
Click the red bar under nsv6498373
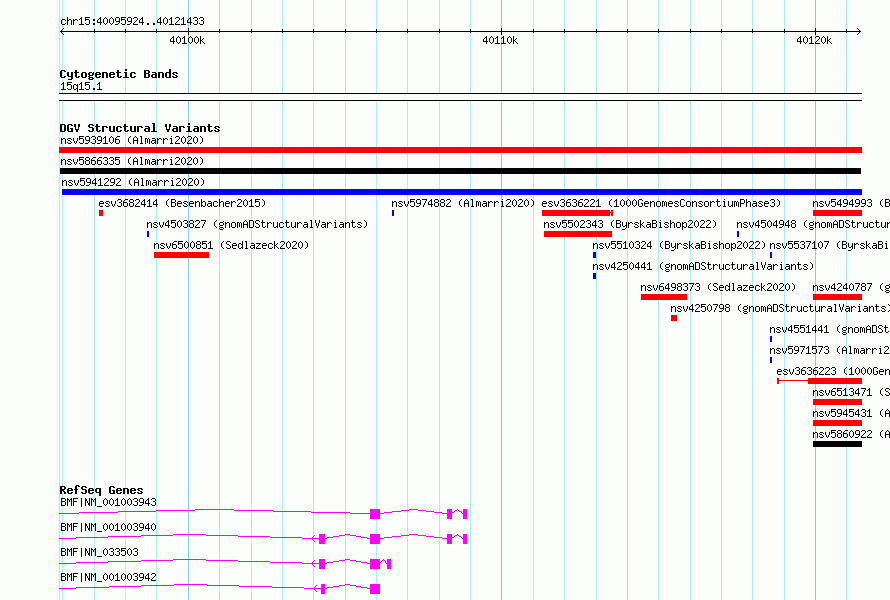click(x=664, y=297)
